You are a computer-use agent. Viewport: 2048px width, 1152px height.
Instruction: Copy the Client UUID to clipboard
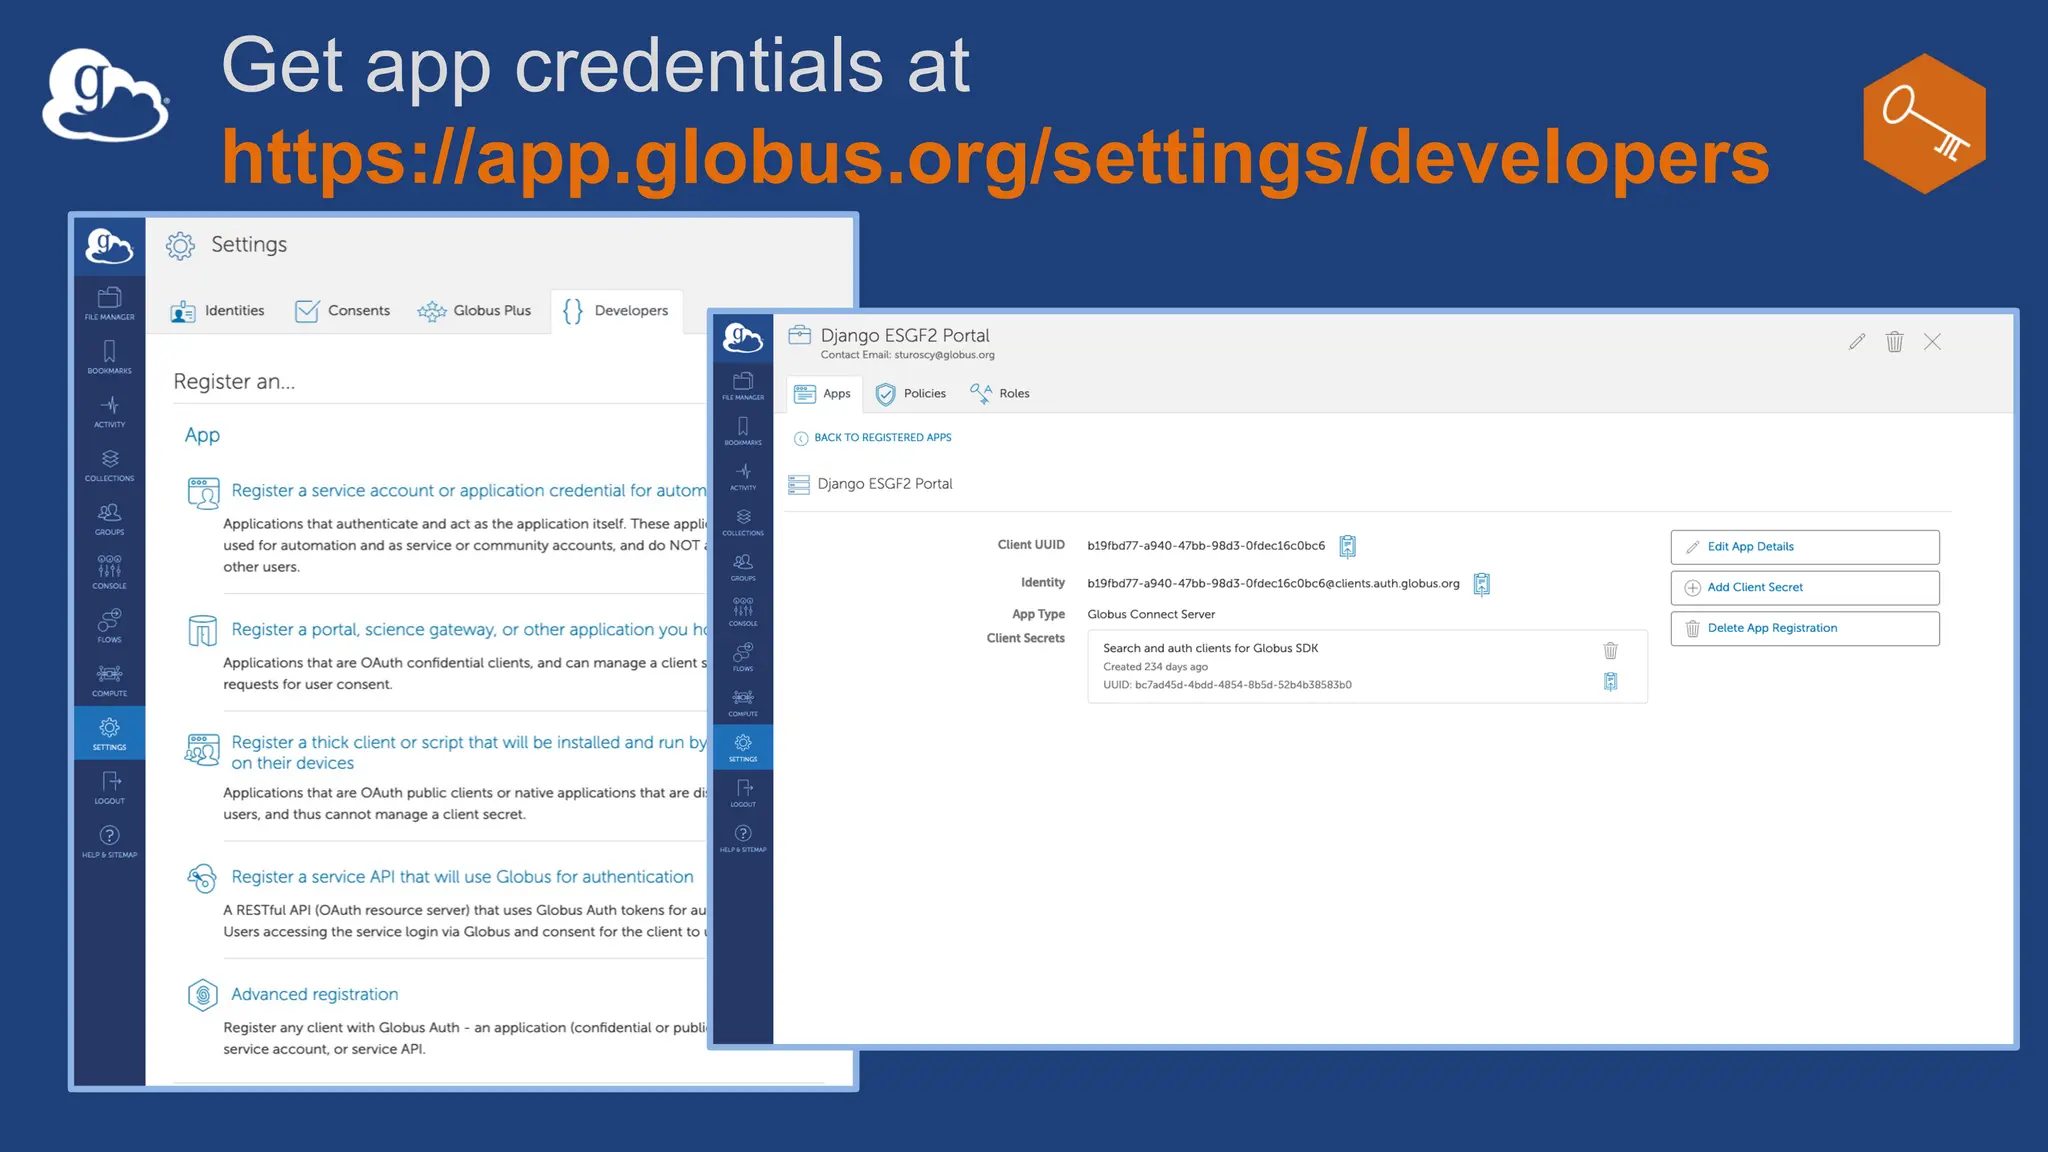(1348, 546)
